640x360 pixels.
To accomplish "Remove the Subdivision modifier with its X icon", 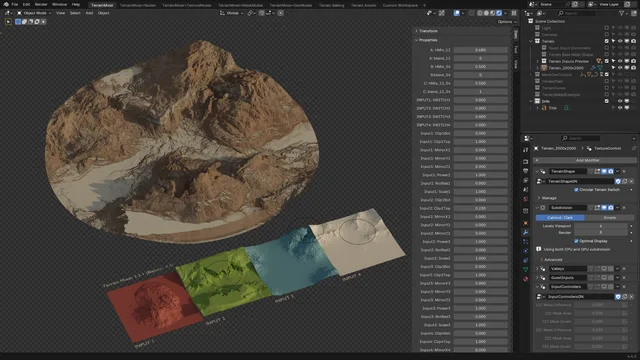I will point(624,208).
